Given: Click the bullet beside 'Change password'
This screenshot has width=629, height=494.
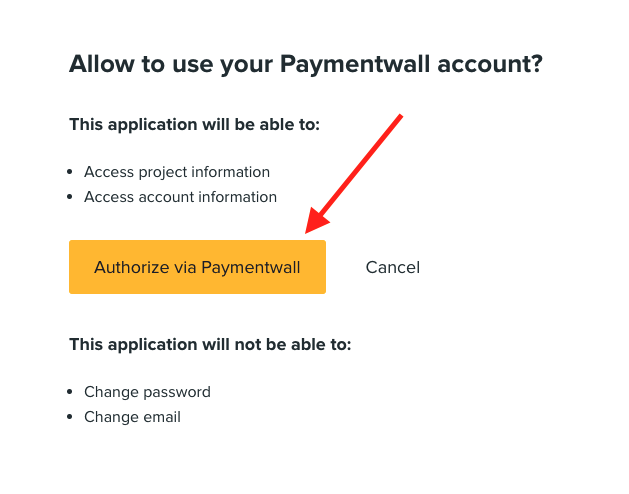Looking at the screenshot, I should coord(70,392).
